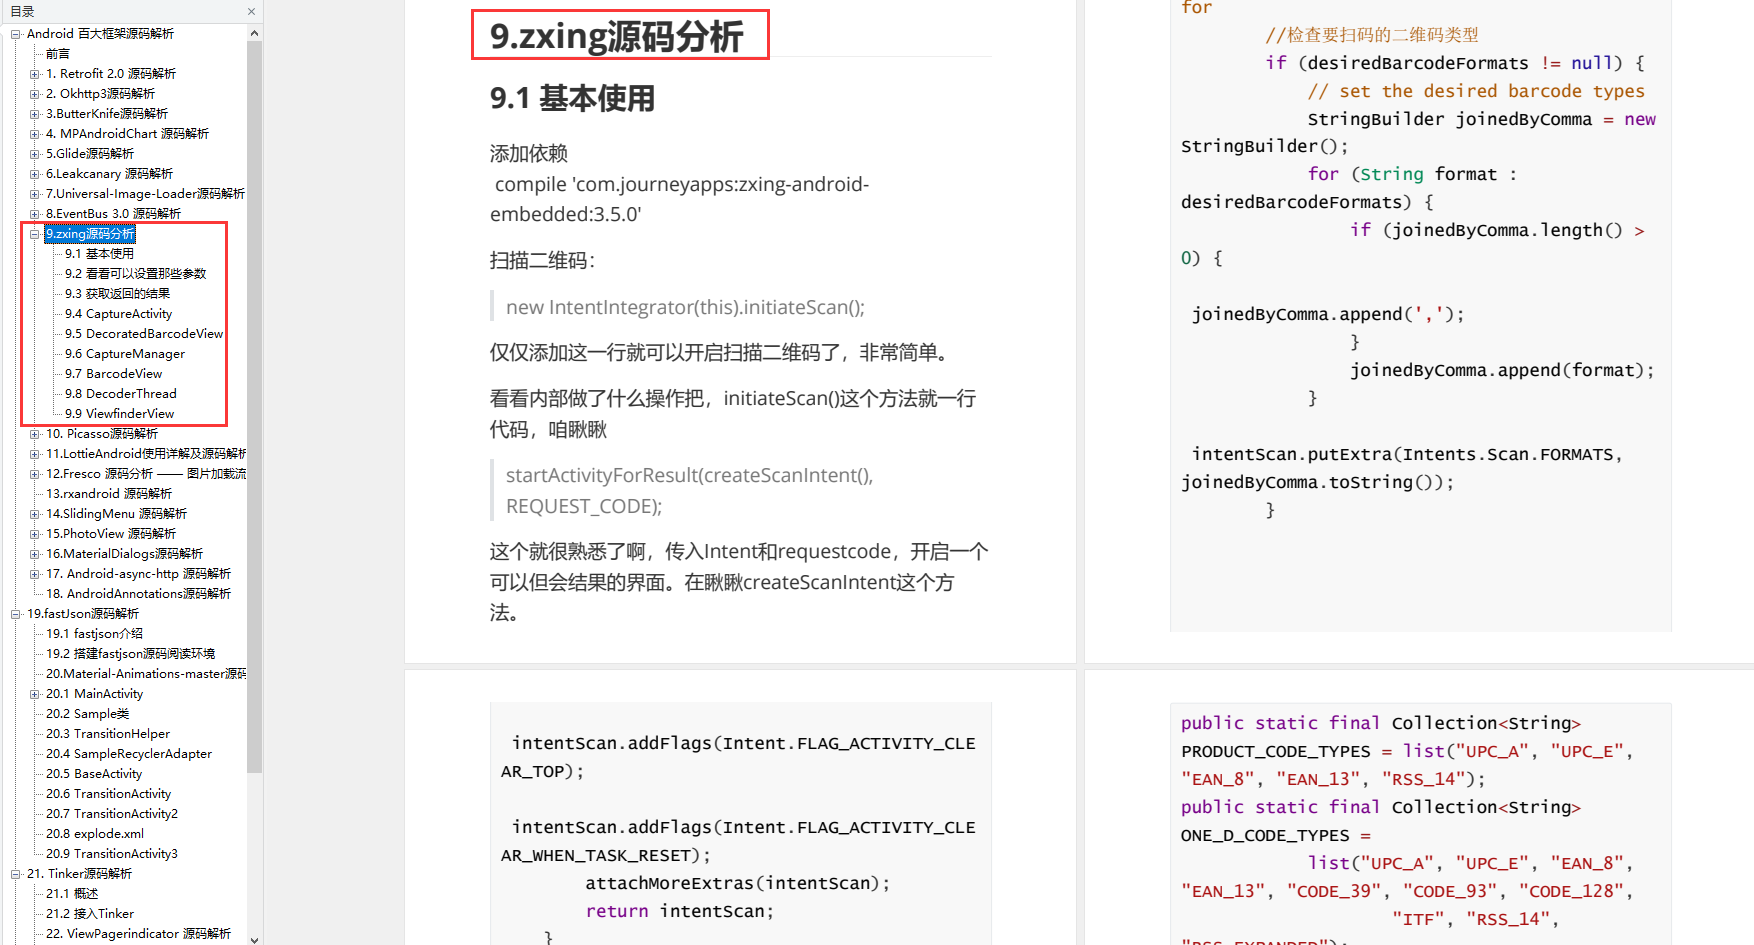The height and width of the screenshot is (945, 1754).
Task: Expand the 2. Okhttp3源码解析 node
Action: click(35, 94)
